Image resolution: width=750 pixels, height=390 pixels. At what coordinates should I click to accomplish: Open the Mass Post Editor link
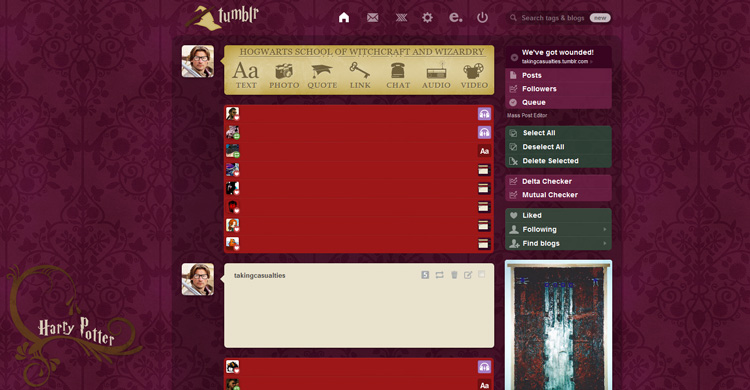[x=527, y=115]
